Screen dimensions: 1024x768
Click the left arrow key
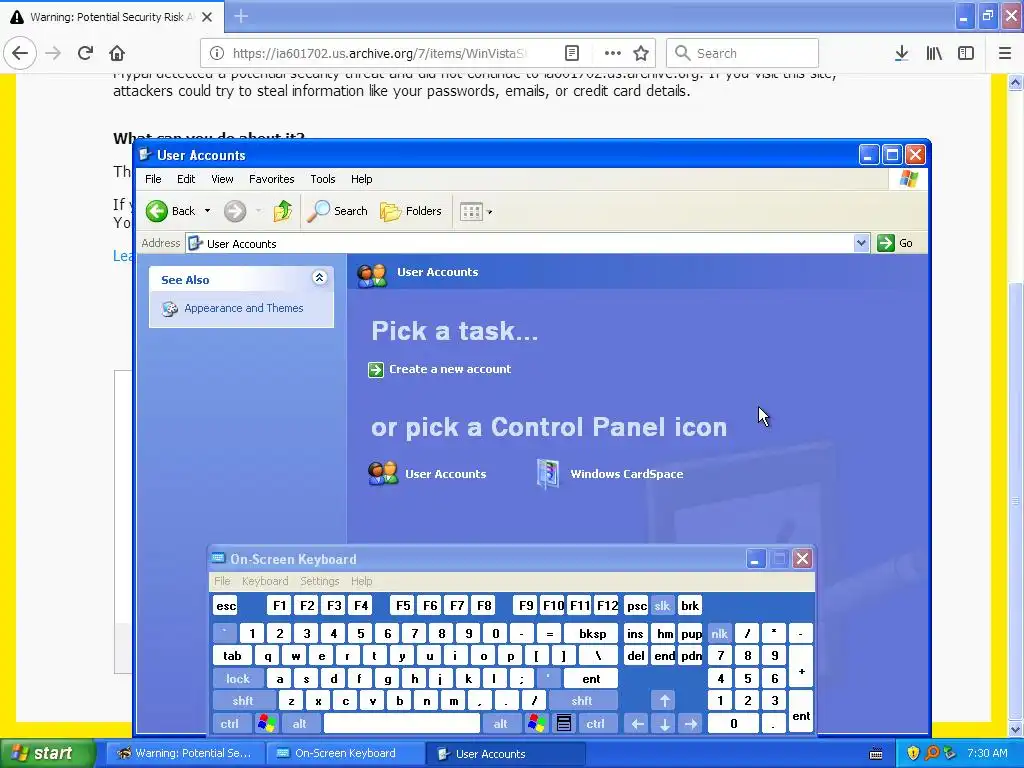click(x=637, y=724)
